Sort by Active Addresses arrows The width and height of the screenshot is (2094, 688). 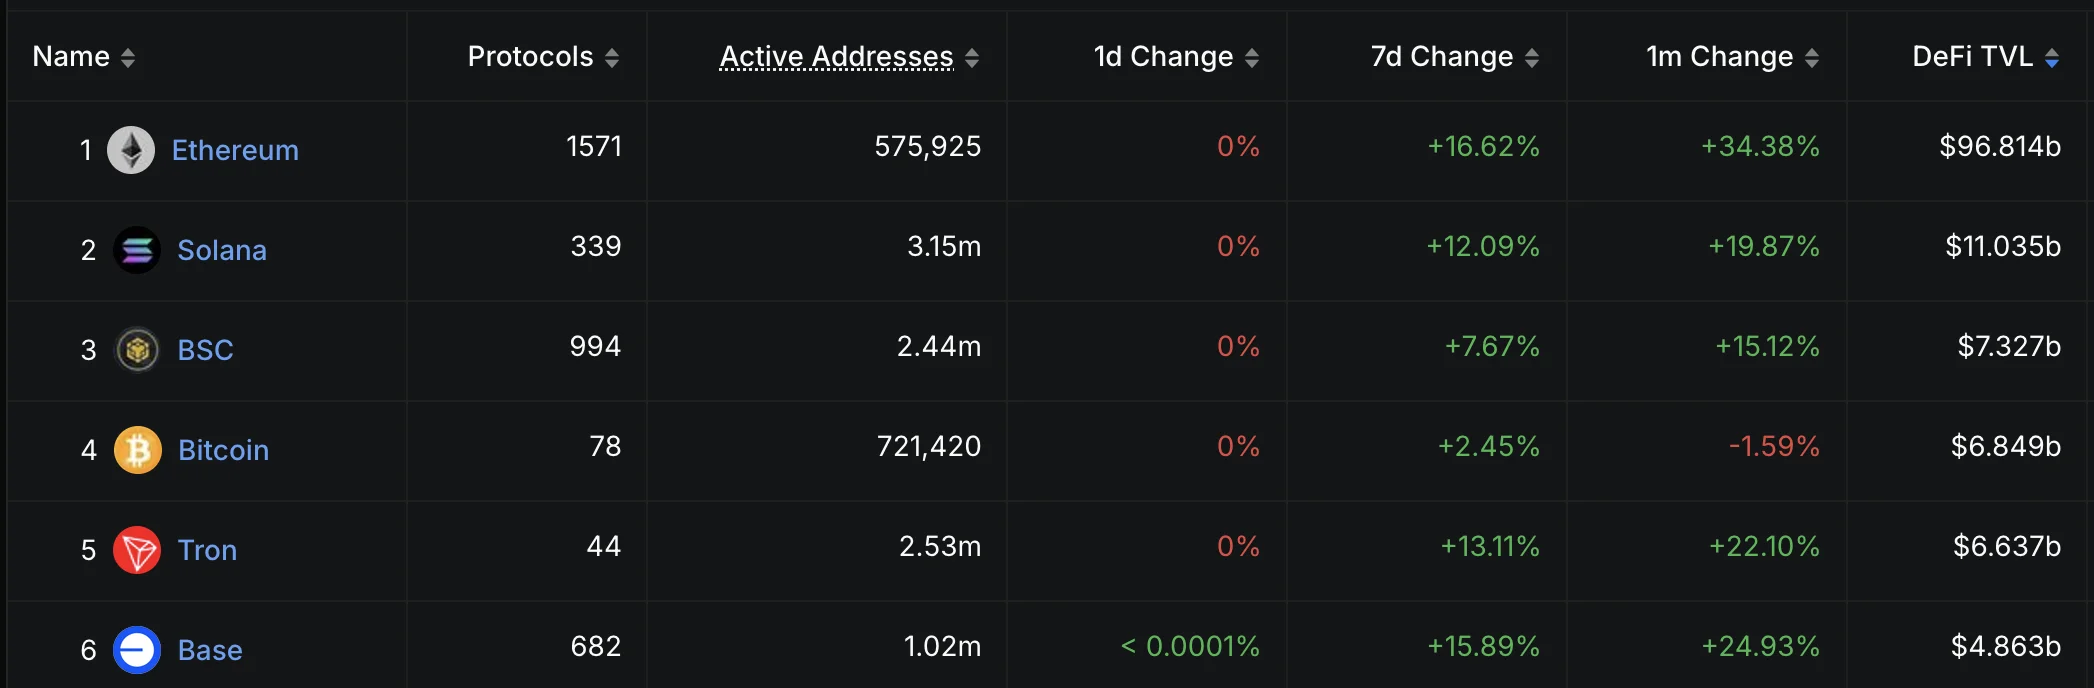[x=972, y=58]
